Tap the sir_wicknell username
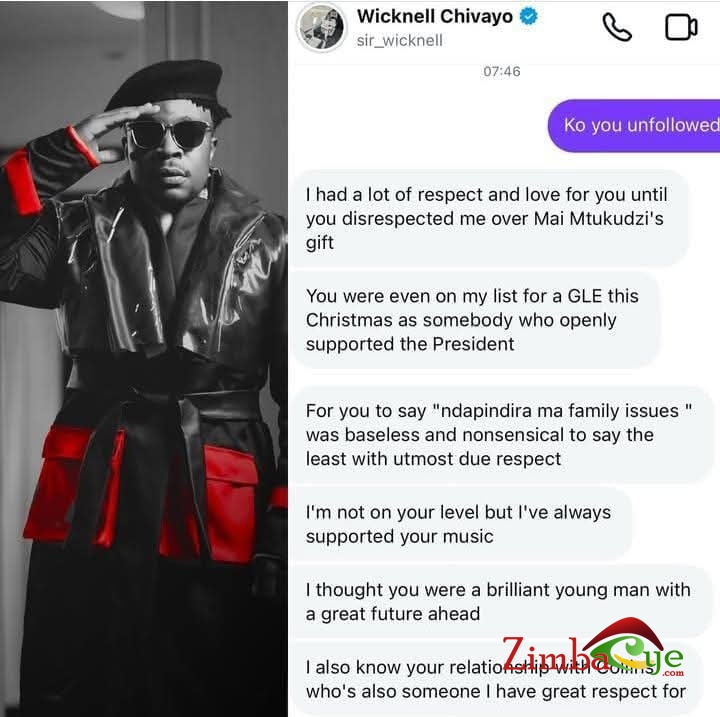This screenshot has width=720, height=717. (x=399, y=40)
